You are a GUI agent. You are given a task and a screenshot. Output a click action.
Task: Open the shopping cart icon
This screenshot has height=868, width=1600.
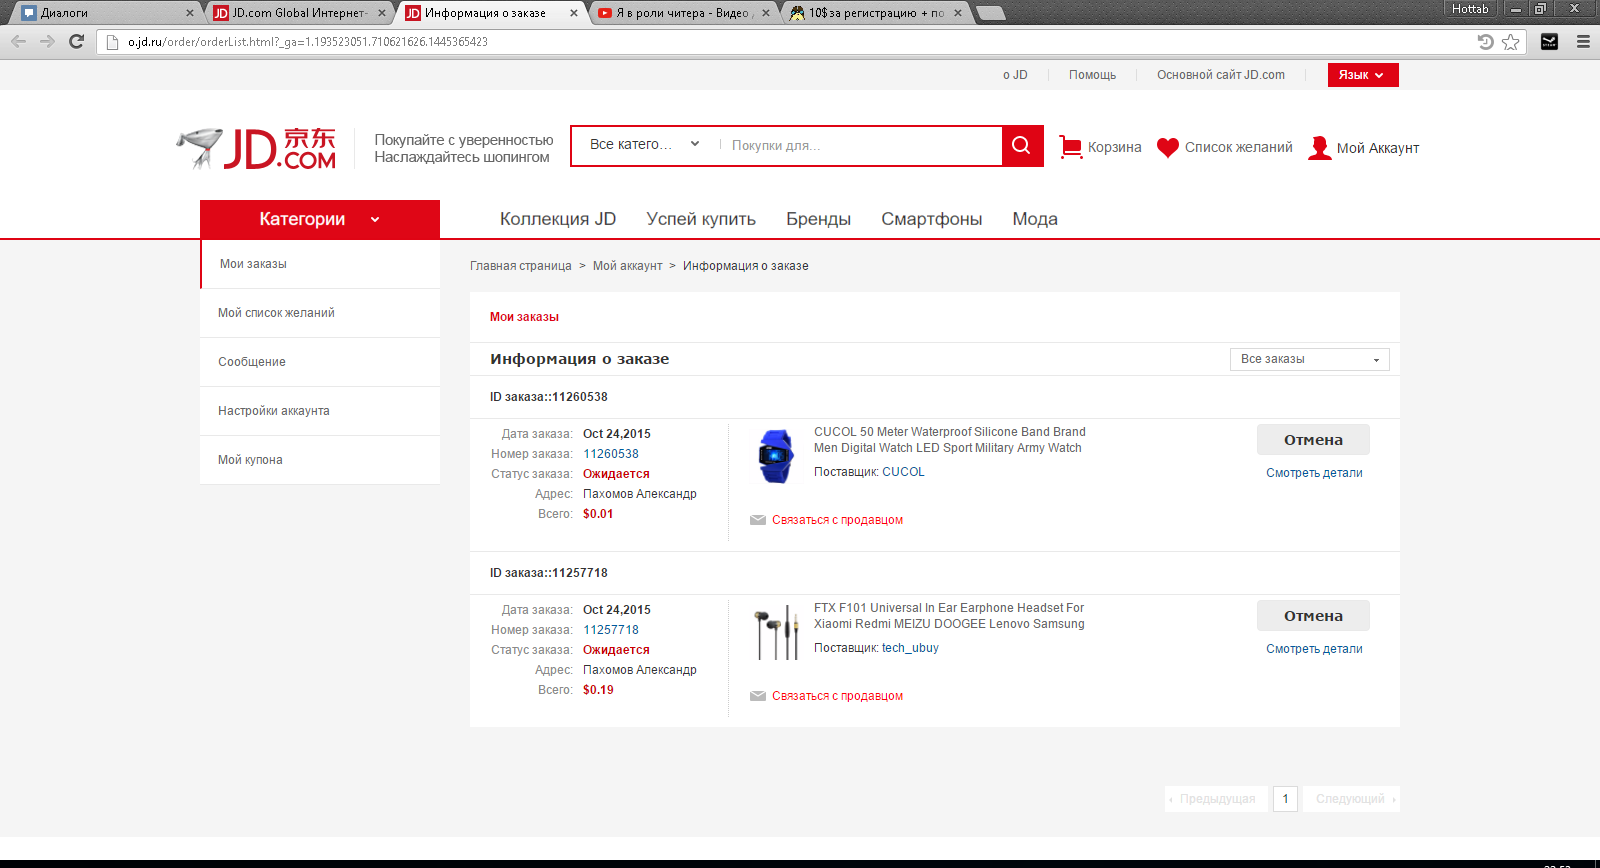click(x=1070, y=147)
